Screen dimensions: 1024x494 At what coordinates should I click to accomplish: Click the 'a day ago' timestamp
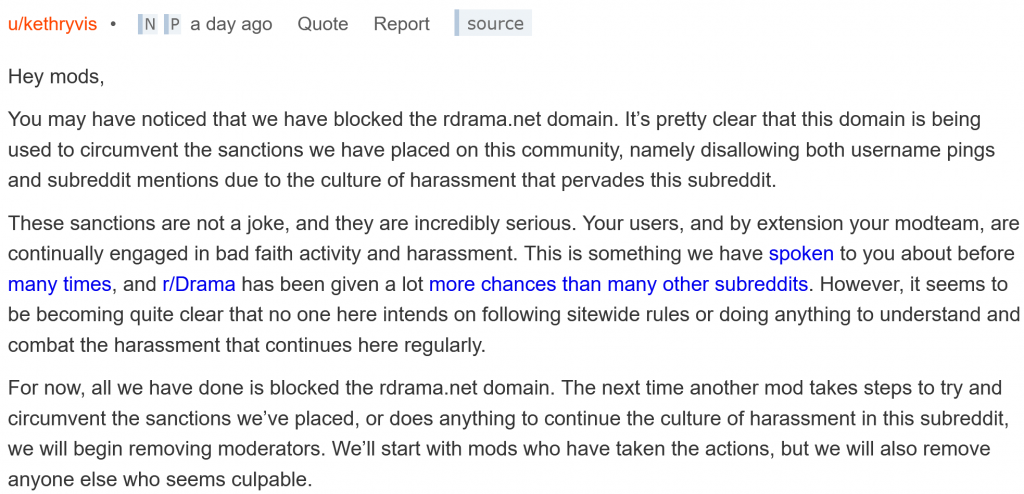[x=231, y=24]
